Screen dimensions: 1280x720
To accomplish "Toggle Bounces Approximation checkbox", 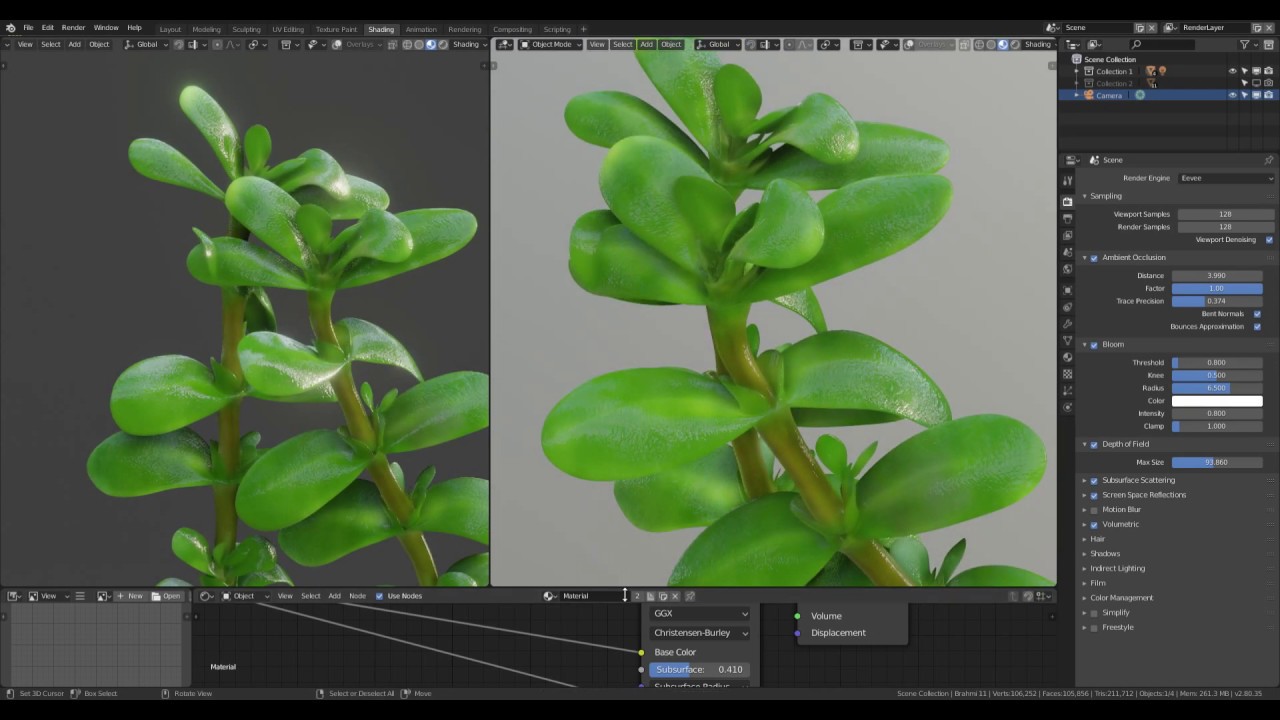I will 1257,327.
